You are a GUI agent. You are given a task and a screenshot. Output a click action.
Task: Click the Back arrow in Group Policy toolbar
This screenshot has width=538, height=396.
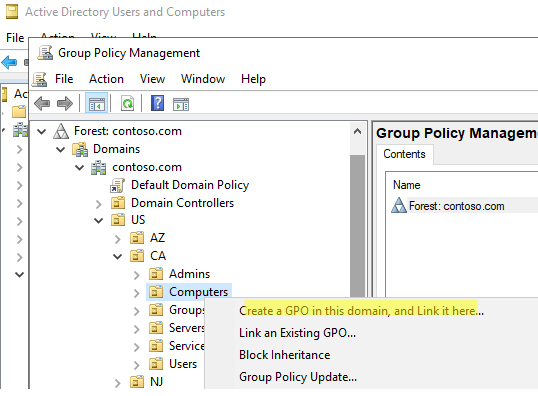(x=42, y=103)
